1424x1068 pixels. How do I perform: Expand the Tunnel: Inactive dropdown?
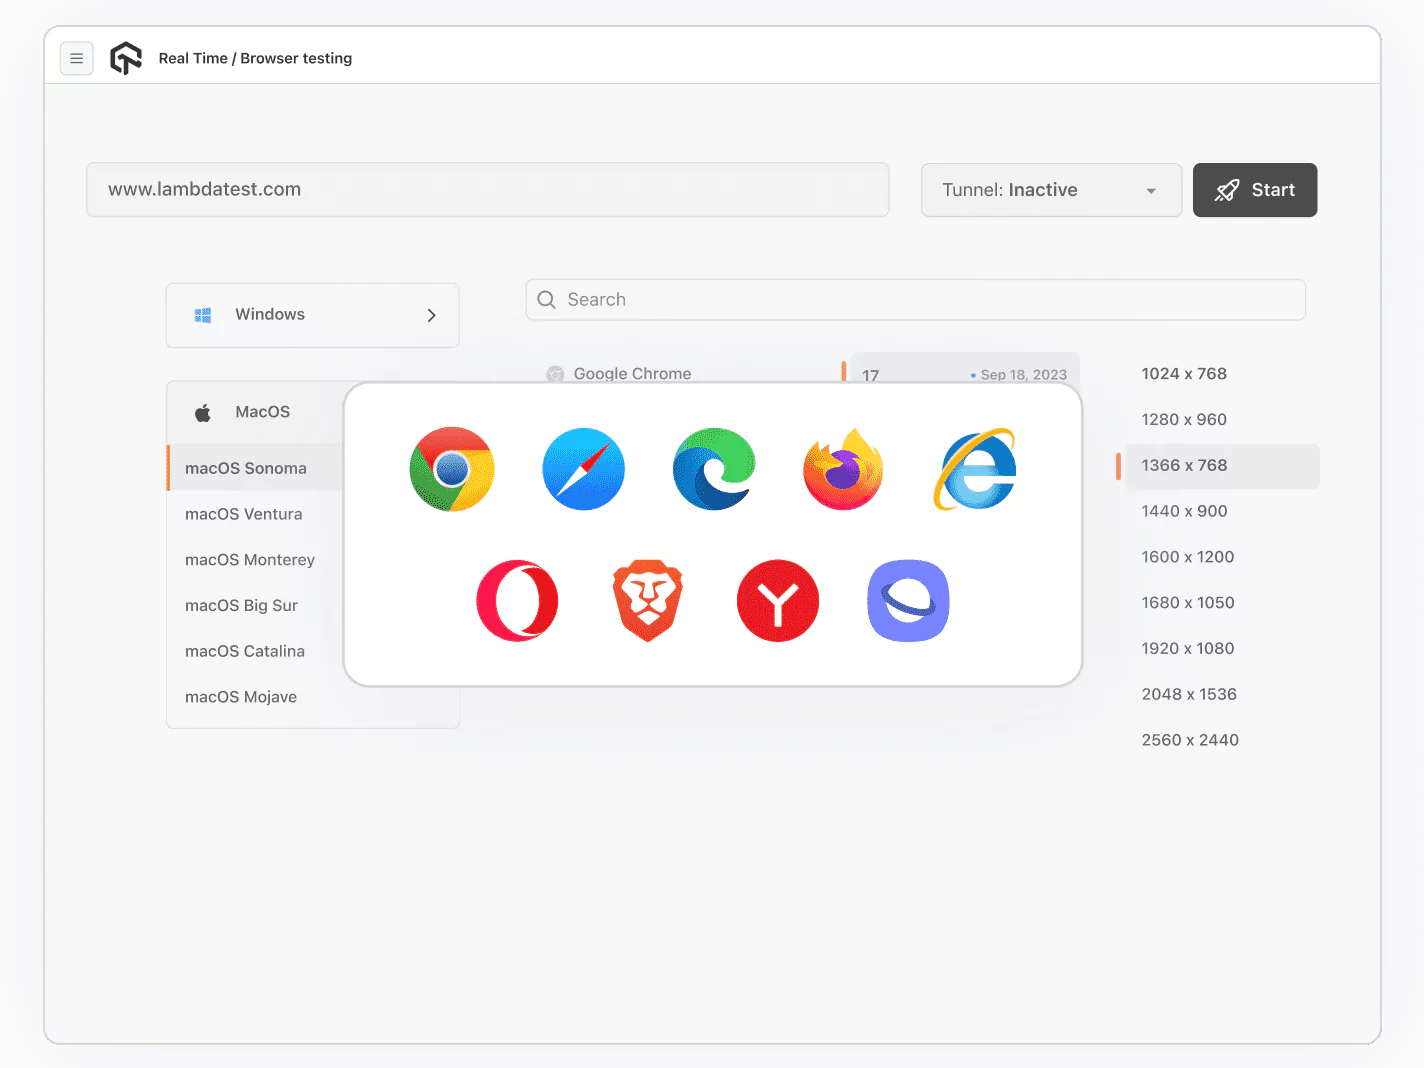pyautogui.click(x=1050, y=190)
